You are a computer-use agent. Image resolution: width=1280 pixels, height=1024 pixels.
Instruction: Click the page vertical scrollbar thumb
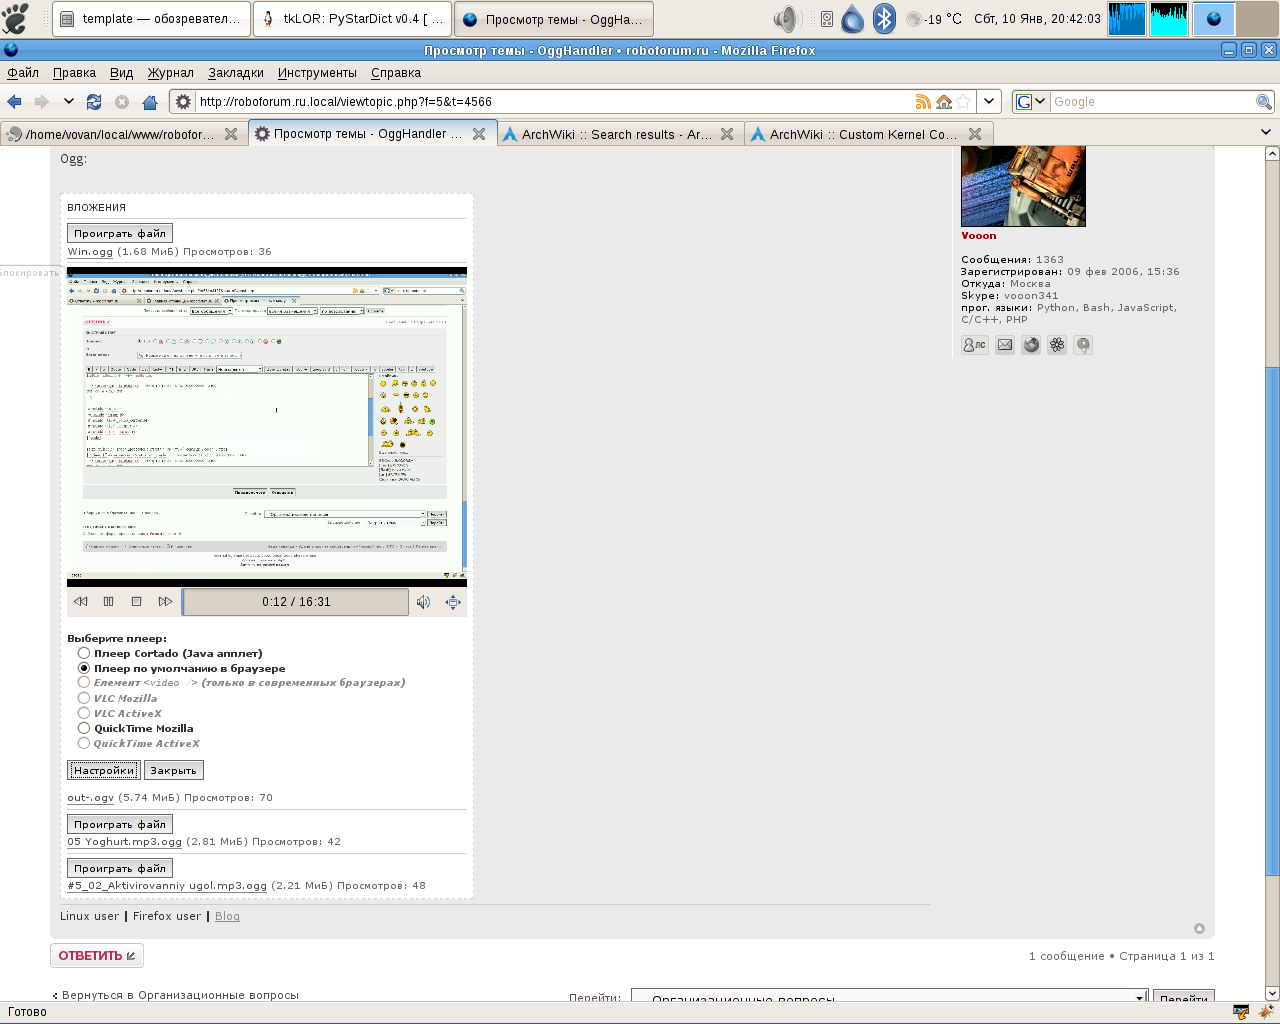pyautogui.click(x=1272, y=622)
